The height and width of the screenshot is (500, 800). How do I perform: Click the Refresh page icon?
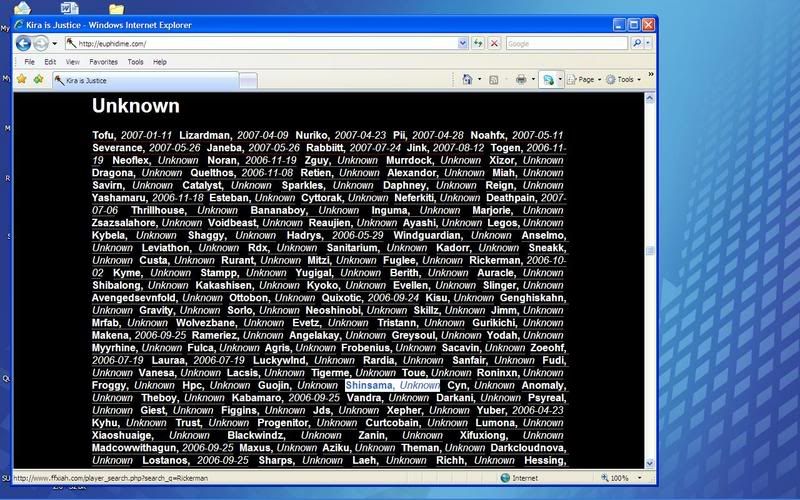coord(479,43)
